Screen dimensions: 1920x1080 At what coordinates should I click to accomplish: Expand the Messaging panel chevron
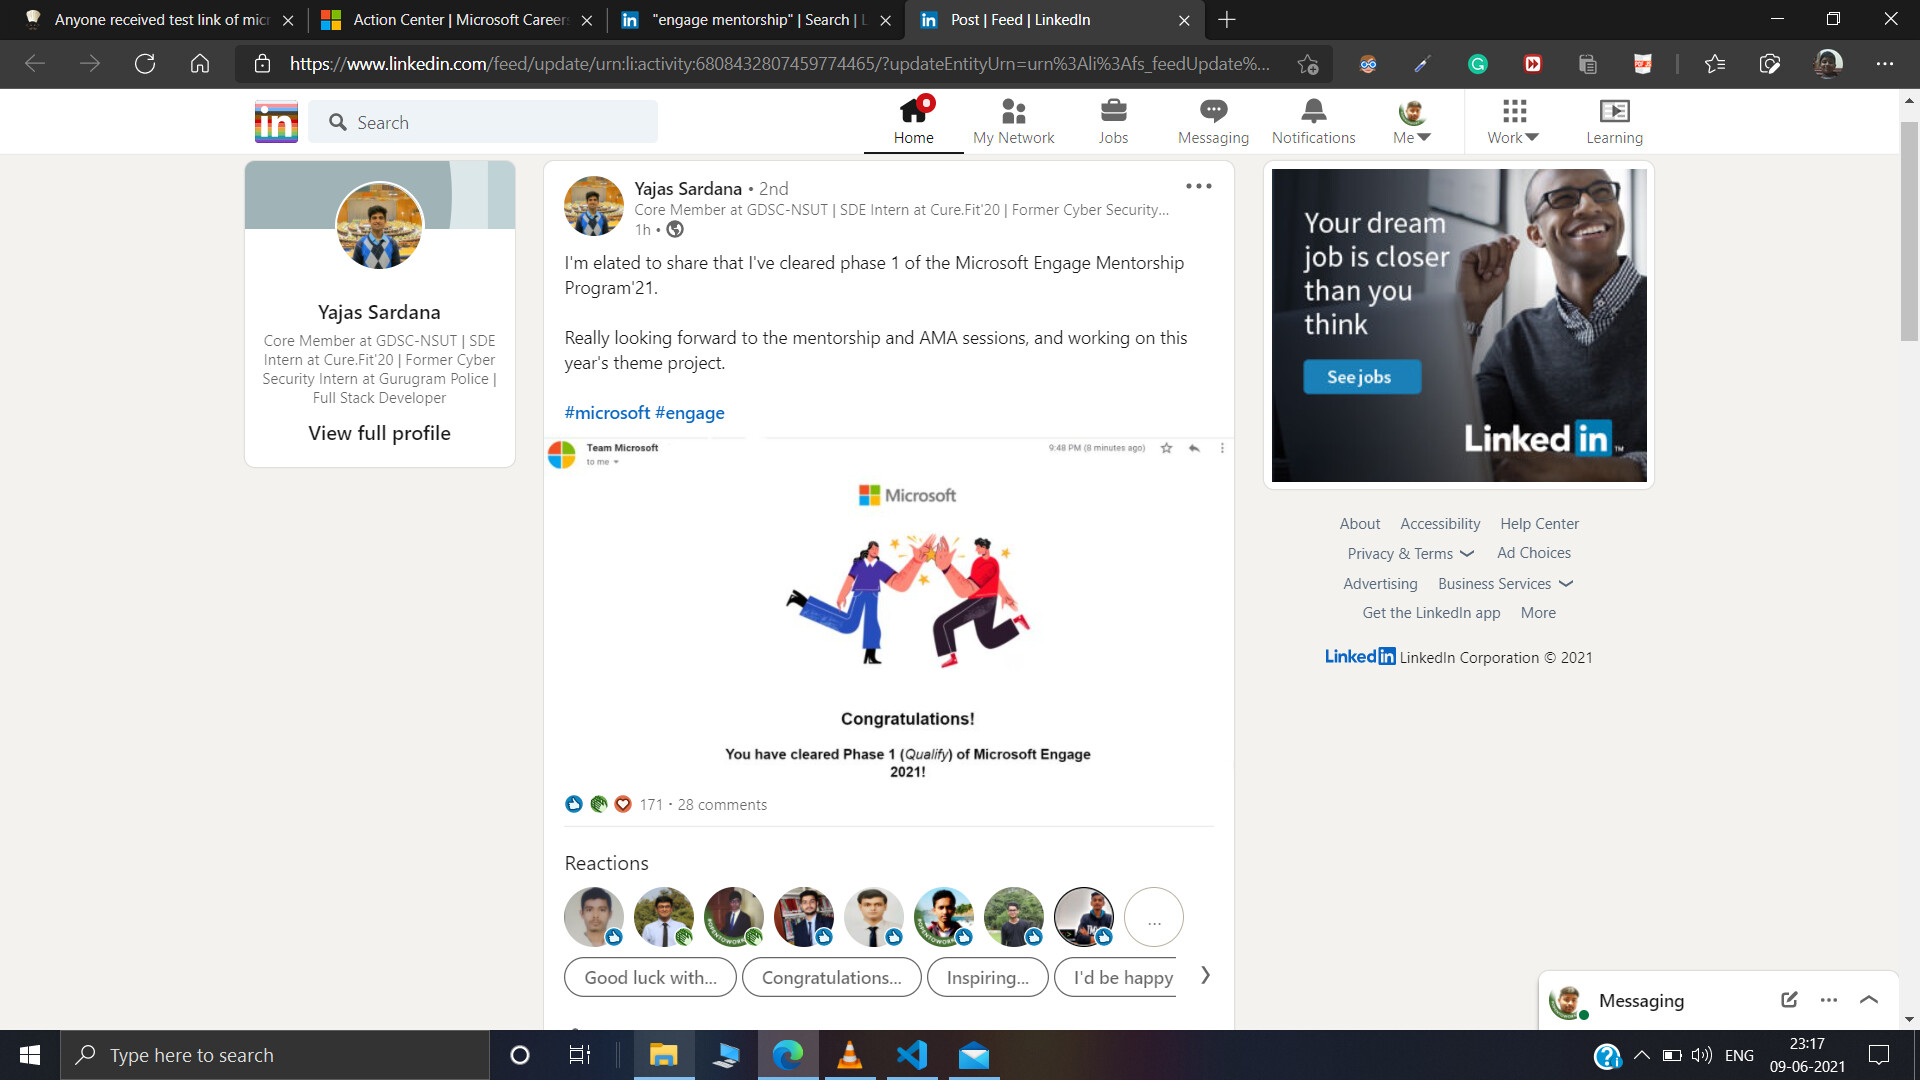pyautogui.click(x=1869, y=1000)
